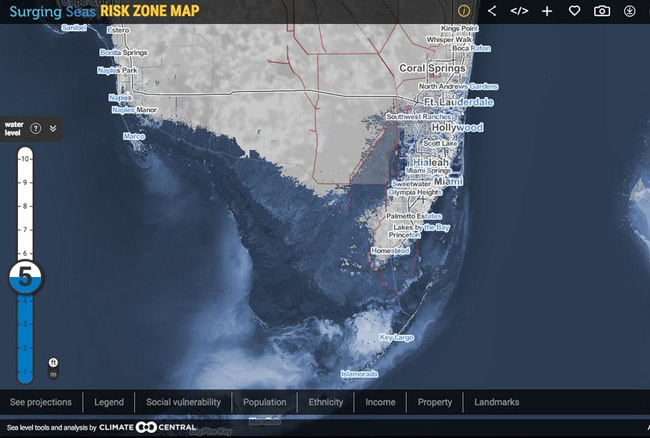The width and height of the screenshot is (650, 438).
Task: Open See projections tab
Action: coord(41,402)
